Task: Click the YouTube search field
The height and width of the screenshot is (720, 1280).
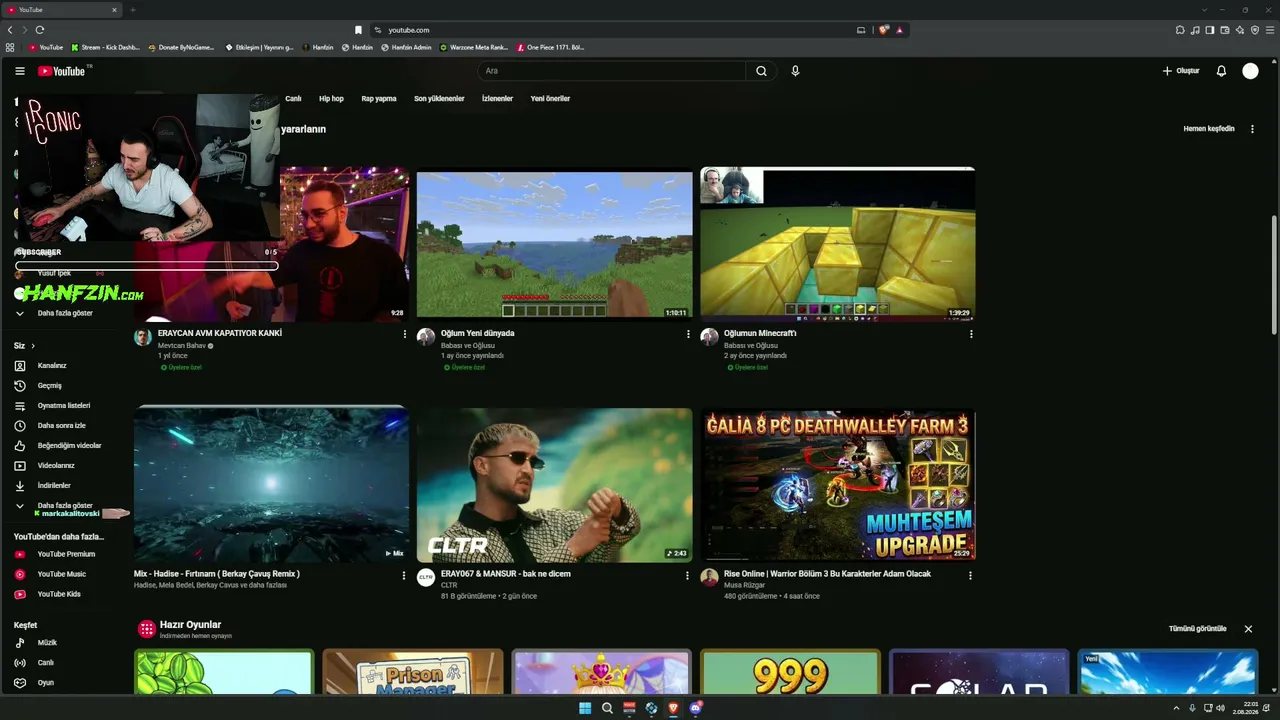Action: [x=611, y=71]
